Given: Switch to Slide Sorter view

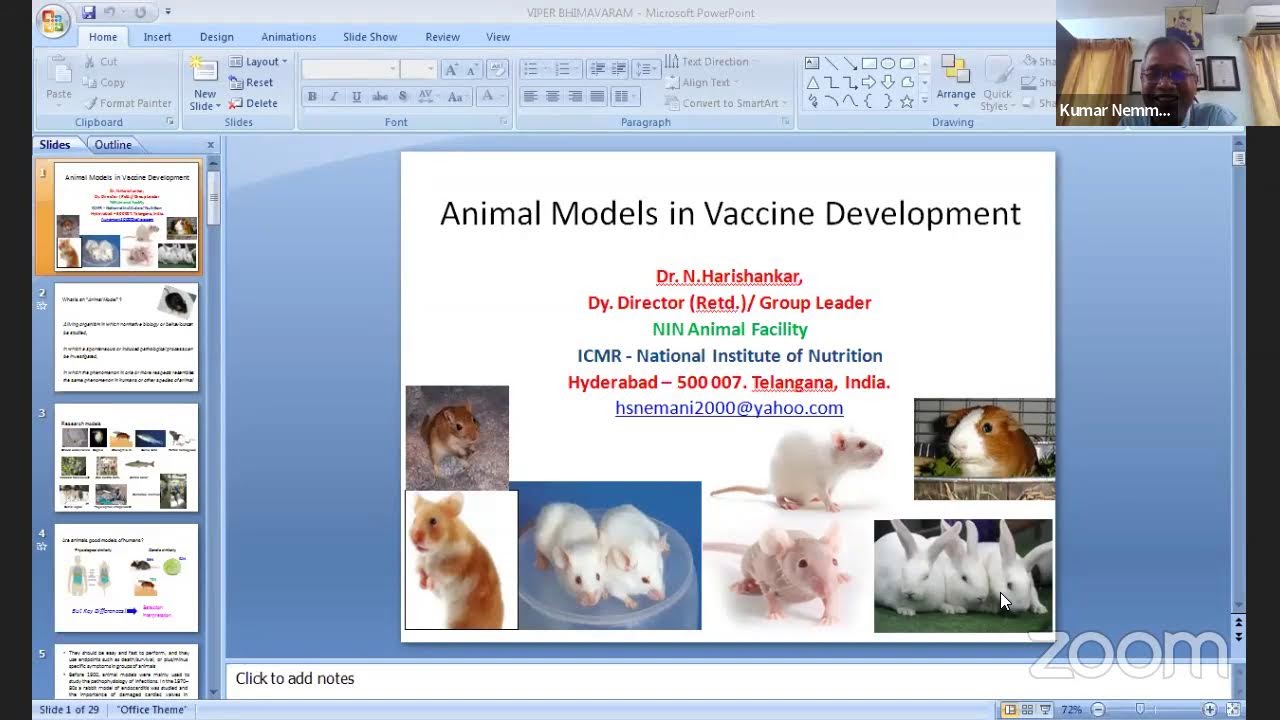Looking at the screenshot, I should [x=1028, y=709].
